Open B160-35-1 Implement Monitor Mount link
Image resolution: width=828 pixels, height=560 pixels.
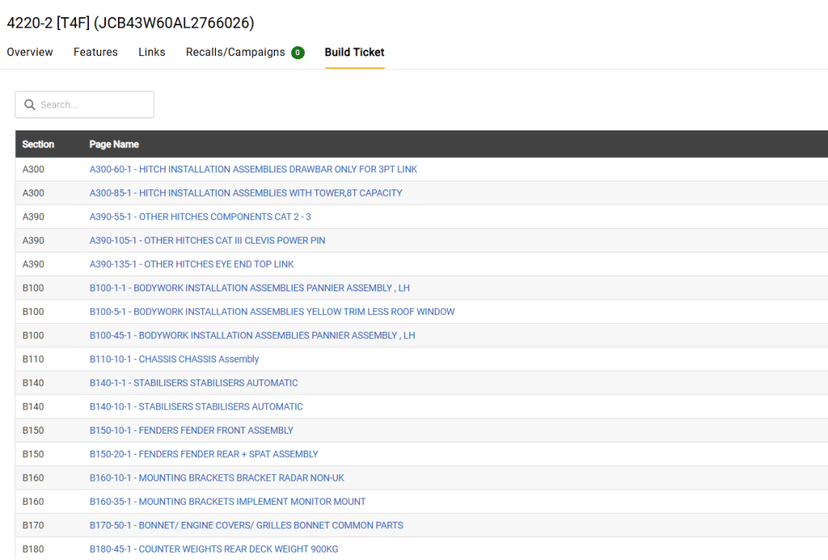(x=227, y=502)
